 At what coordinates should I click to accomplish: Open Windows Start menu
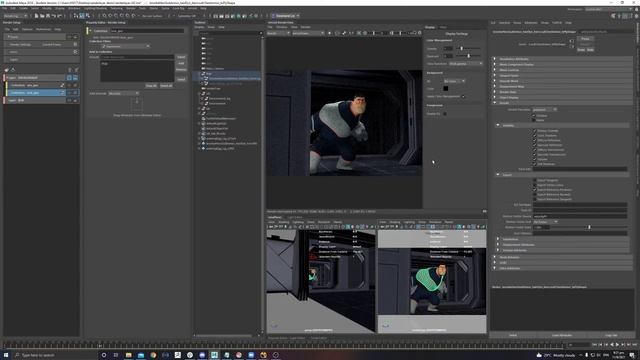6,355
